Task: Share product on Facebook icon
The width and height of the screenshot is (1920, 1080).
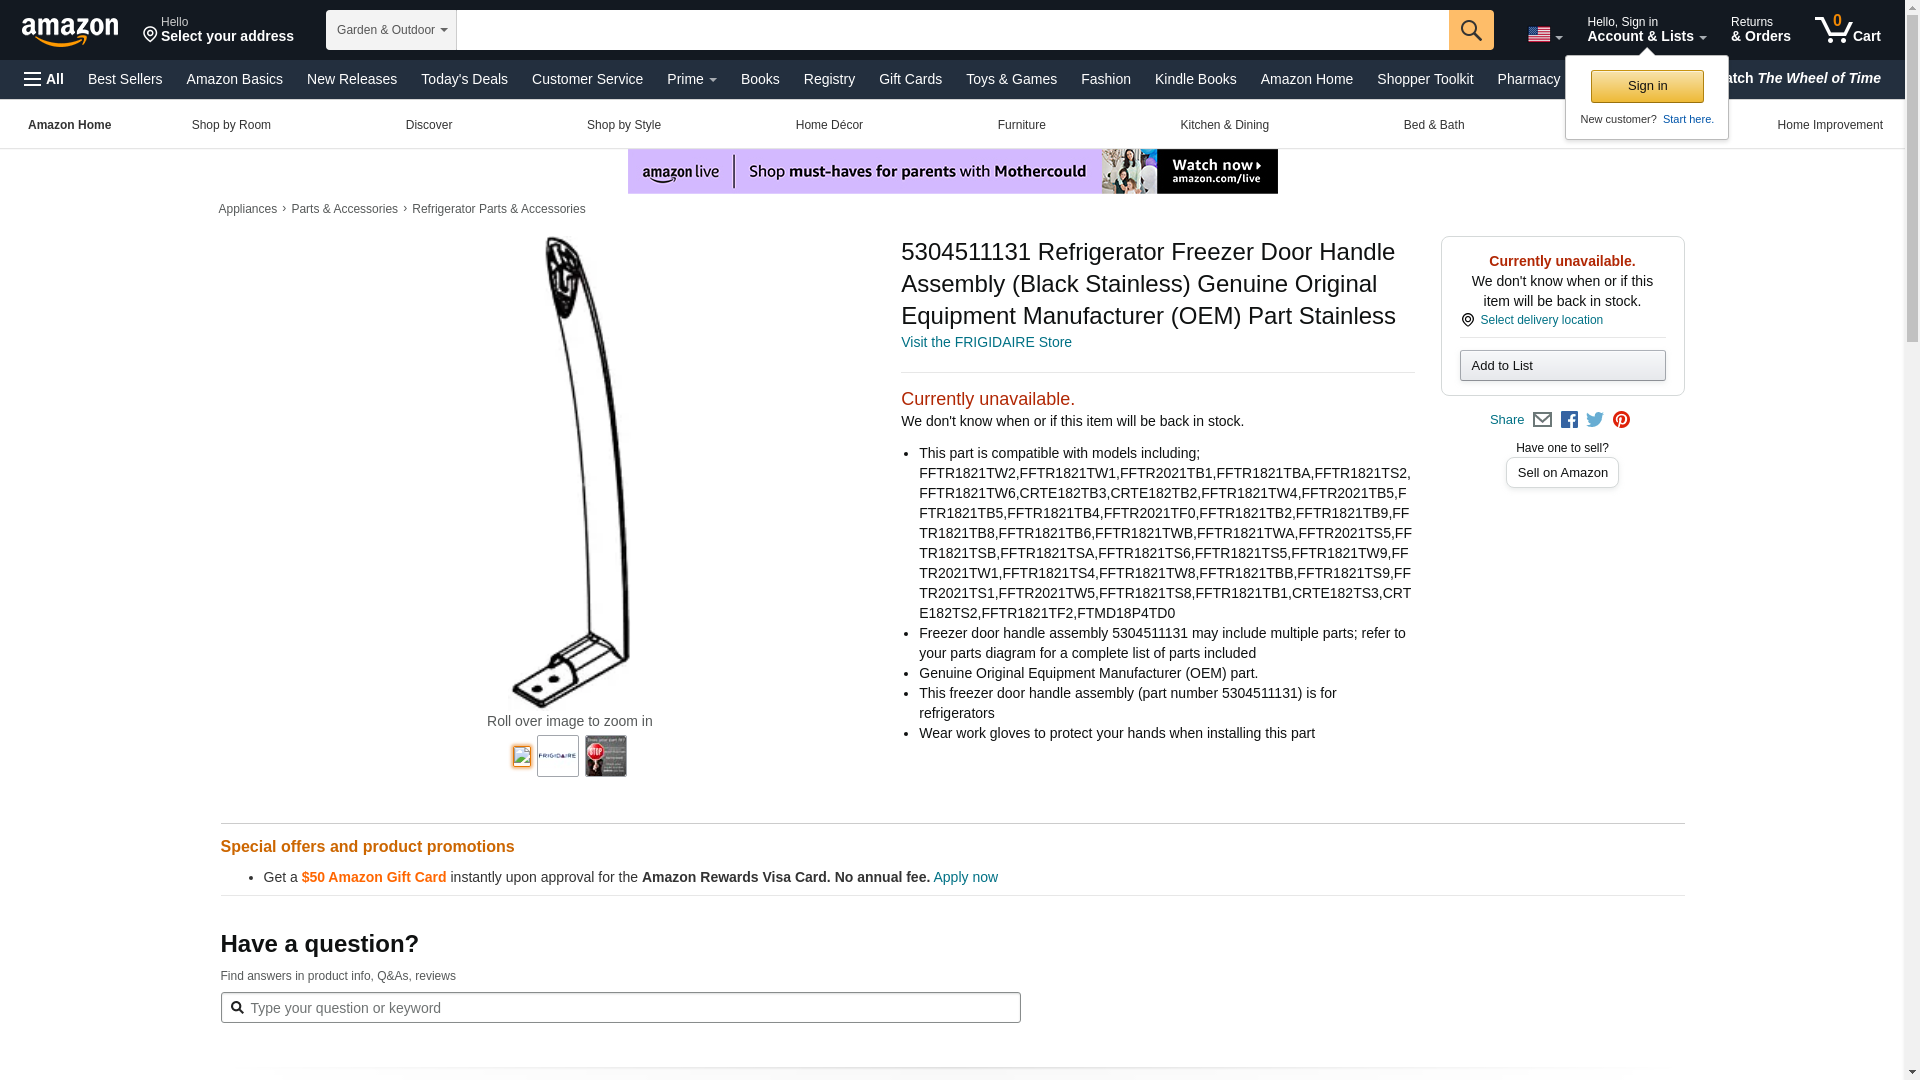Action: tap(1569, 420)
